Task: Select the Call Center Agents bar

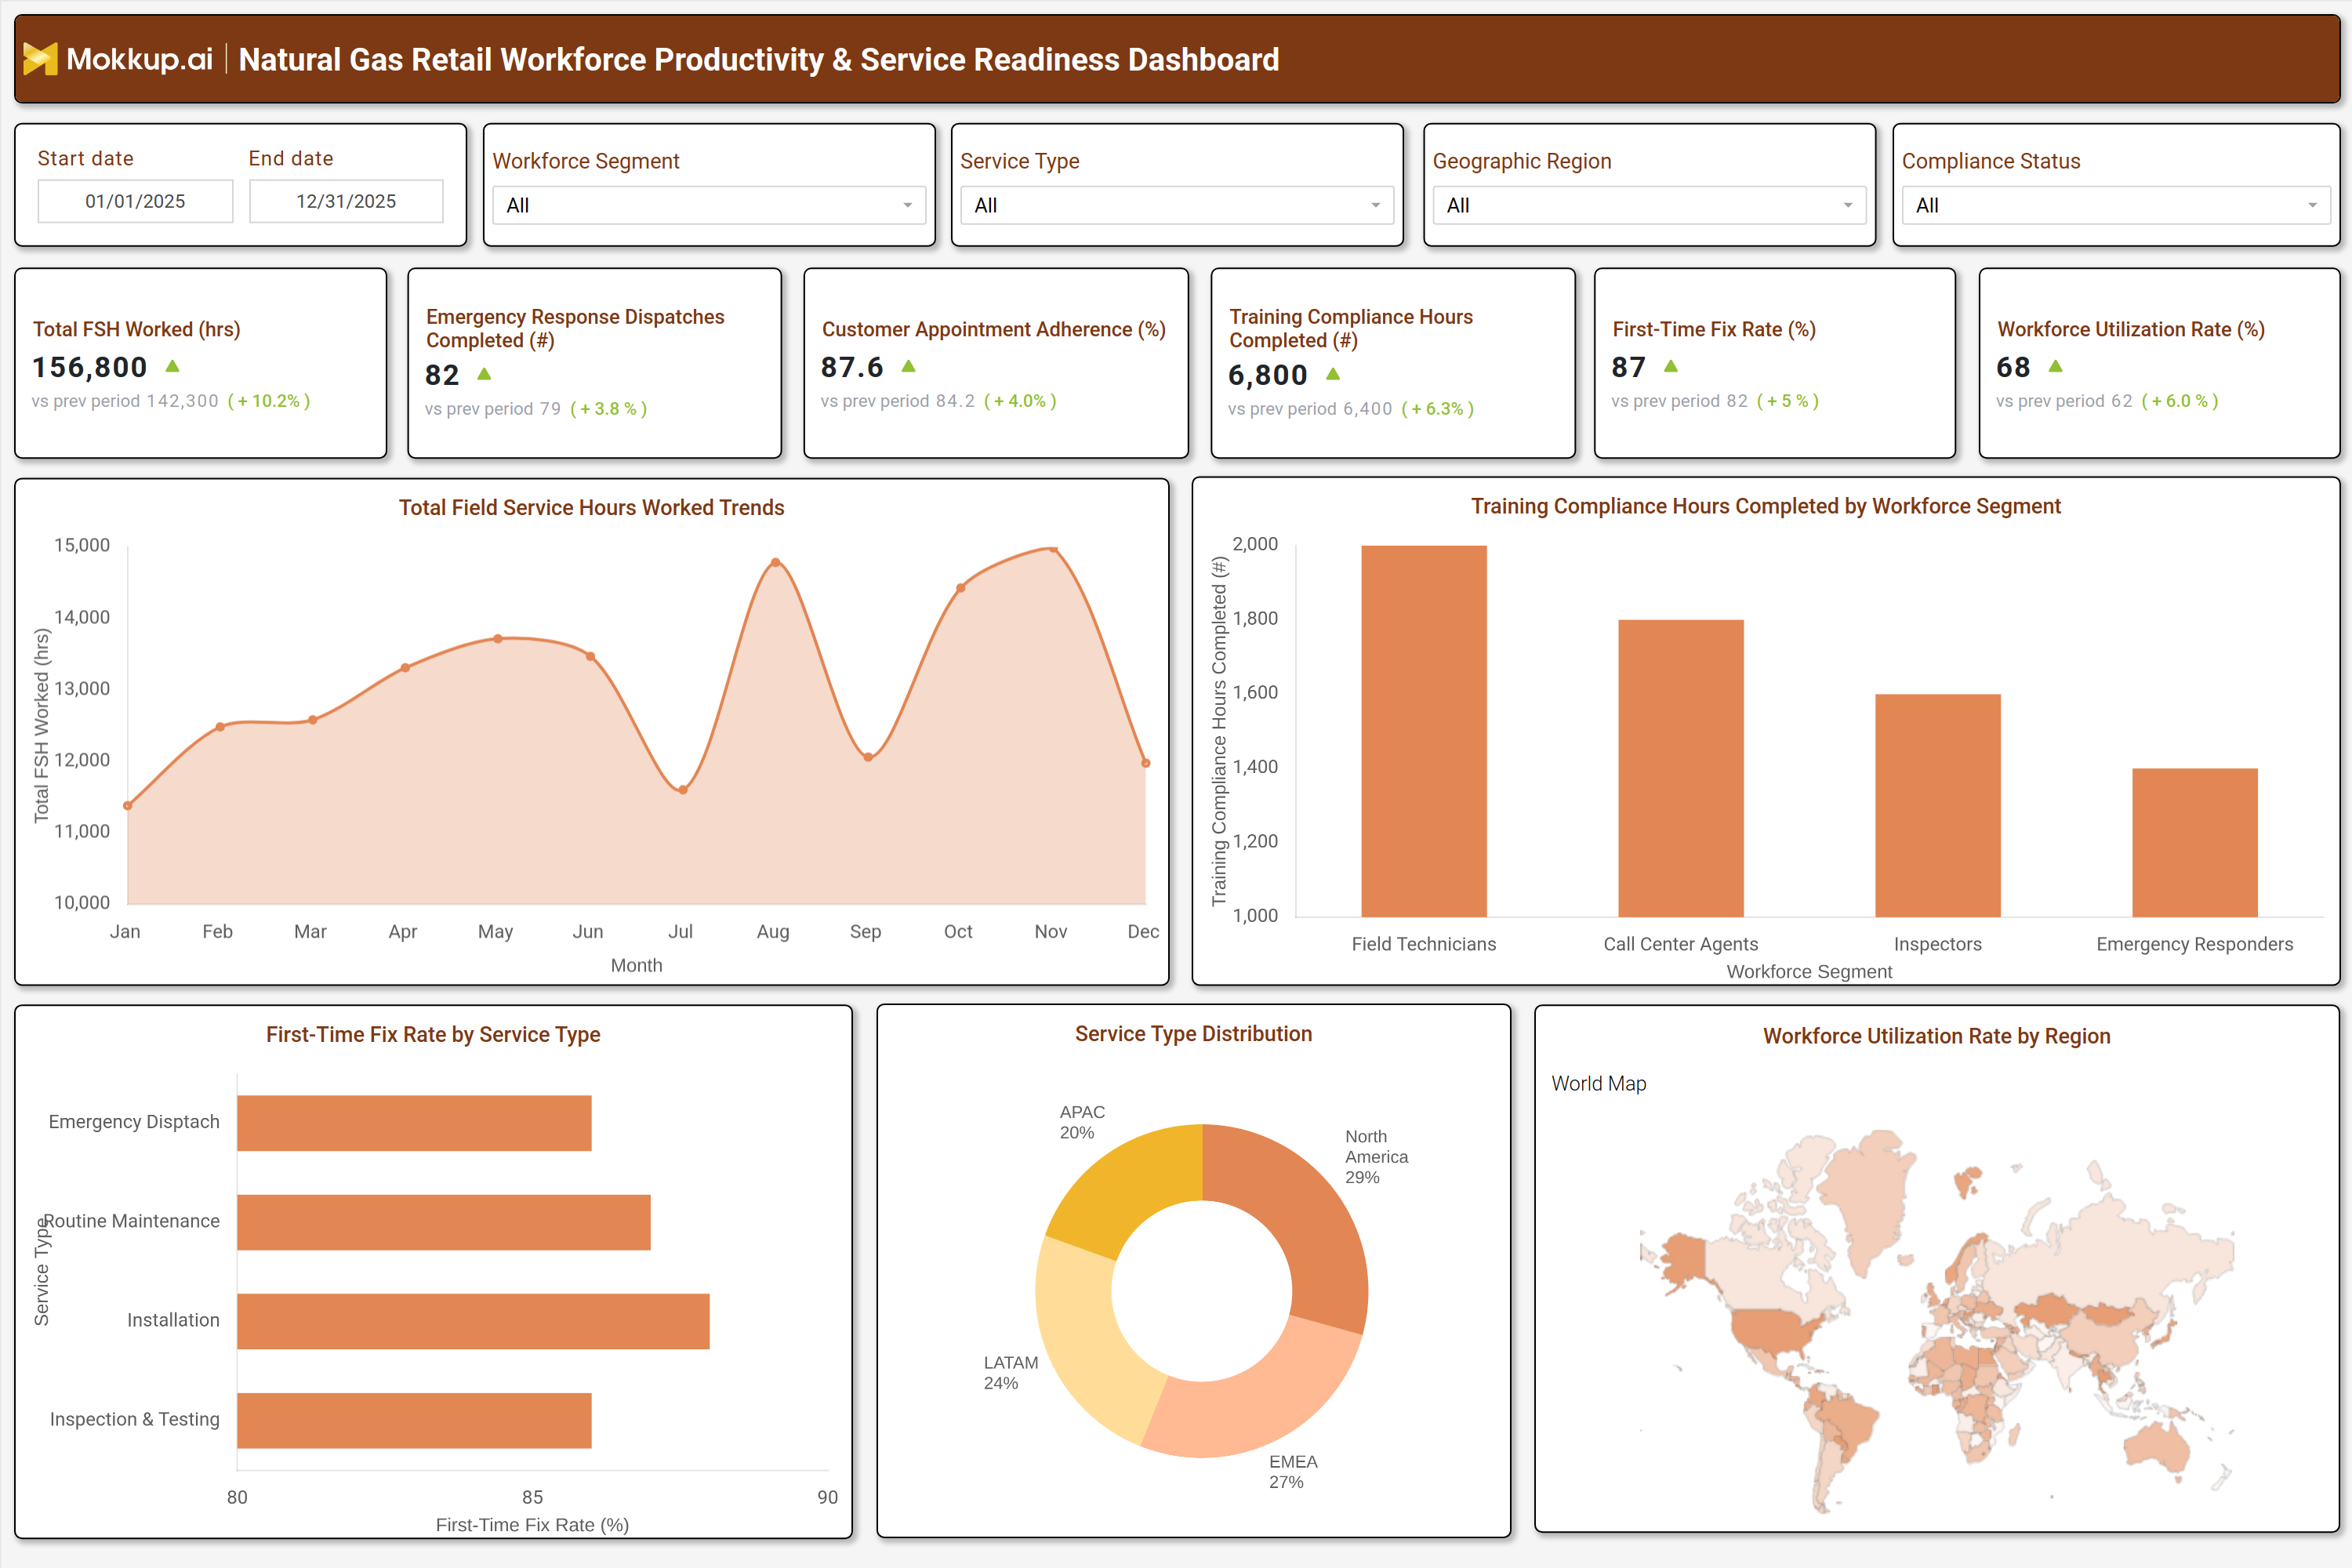Action: click(x=1681, y=768)
